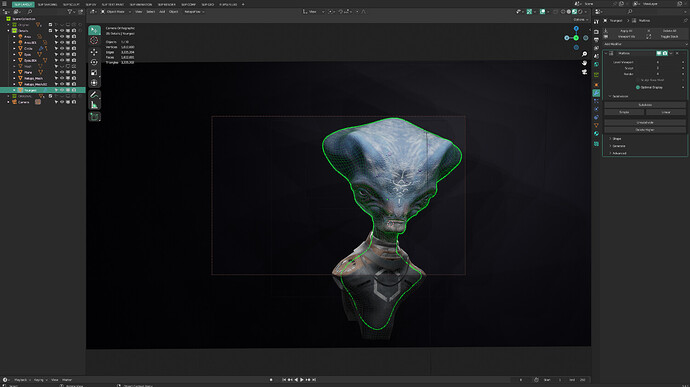690x387 pixels.
Task: Select the Move tool
Action: point(94,52)
